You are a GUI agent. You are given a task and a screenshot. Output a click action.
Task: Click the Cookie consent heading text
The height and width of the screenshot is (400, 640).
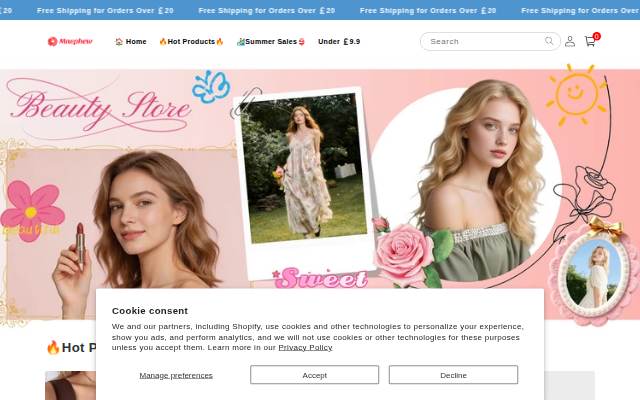click(150, 311)
